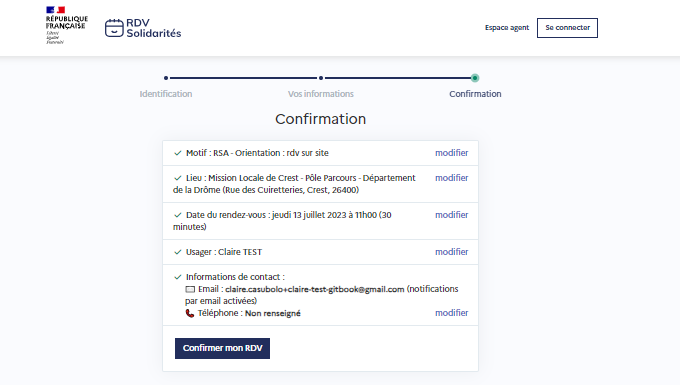
Task: Confirm the appointment with Confirmer mon RDV
Action: (222, 348)
